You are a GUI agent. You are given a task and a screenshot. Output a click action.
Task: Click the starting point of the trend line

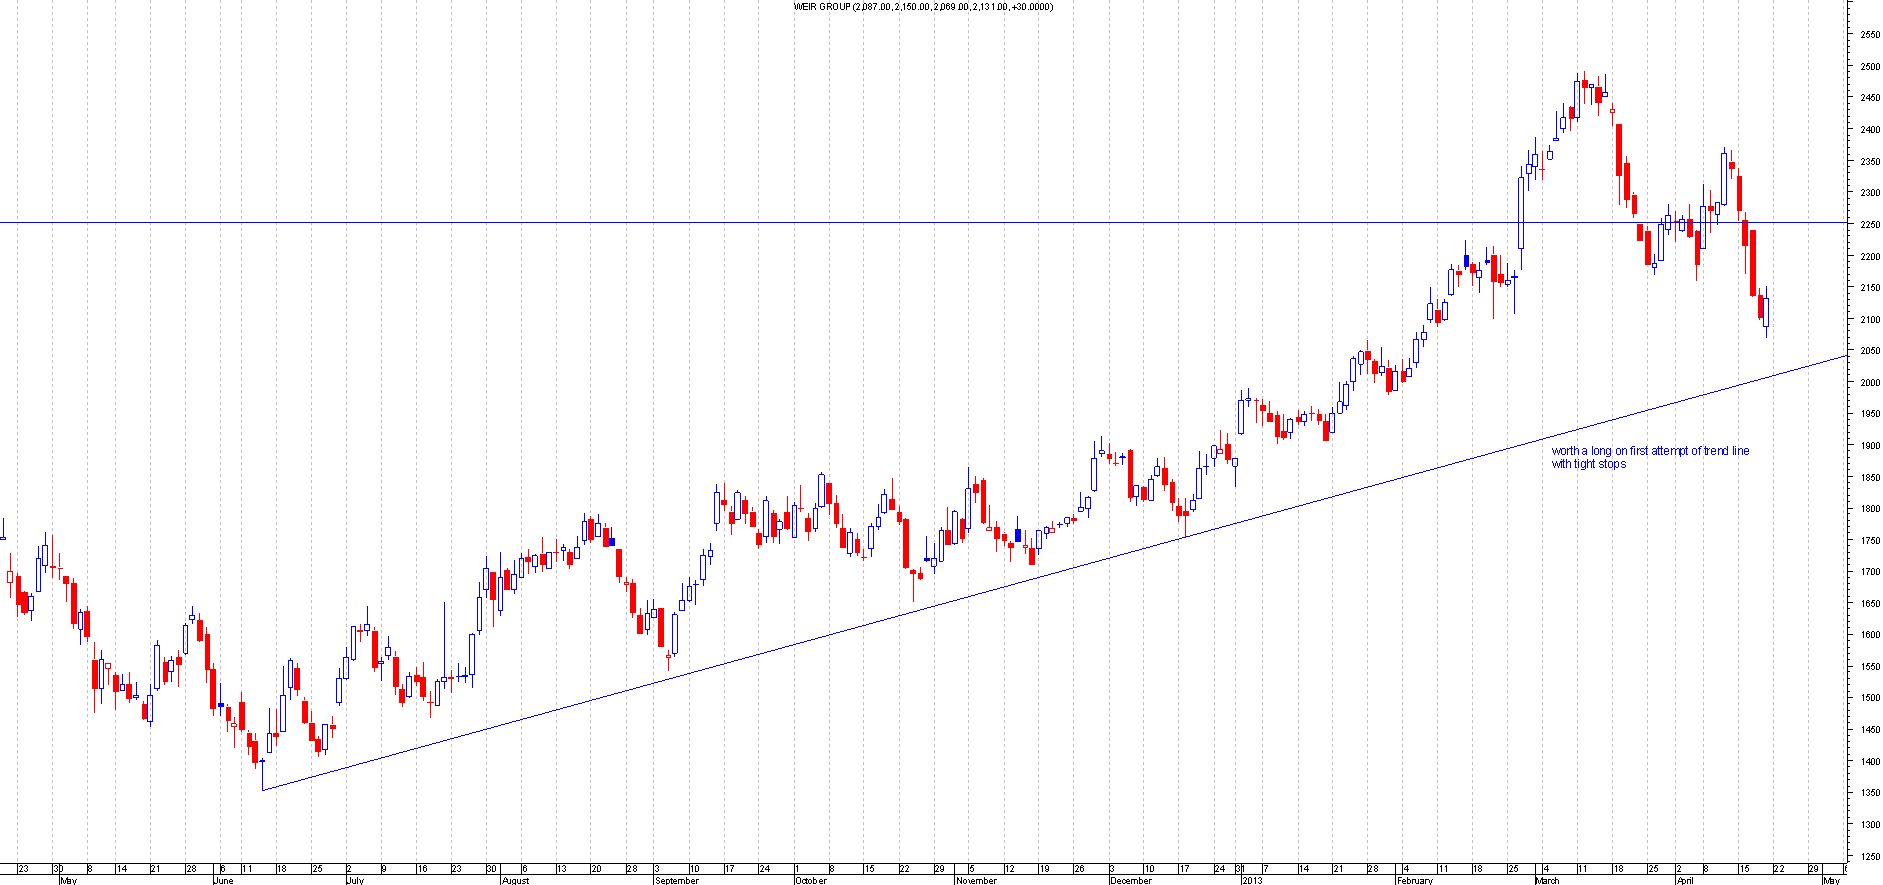click(262, 790)
